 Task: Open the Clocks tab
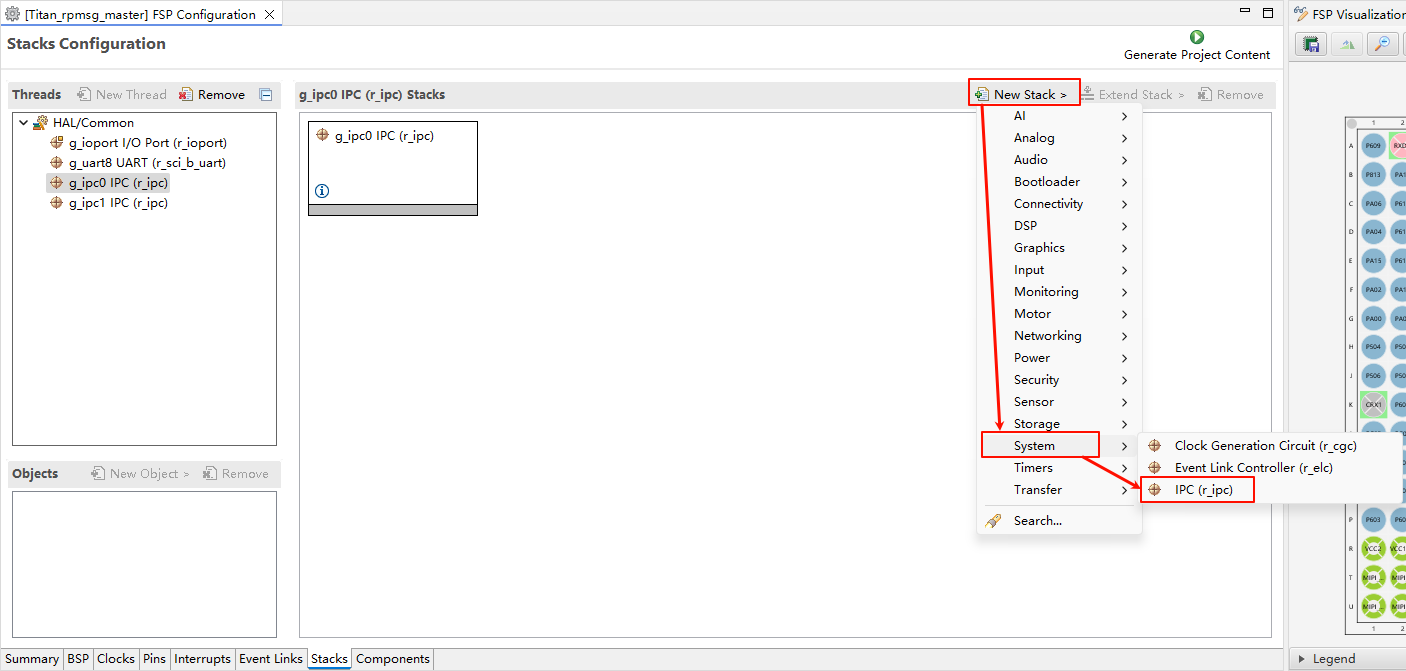115,659
